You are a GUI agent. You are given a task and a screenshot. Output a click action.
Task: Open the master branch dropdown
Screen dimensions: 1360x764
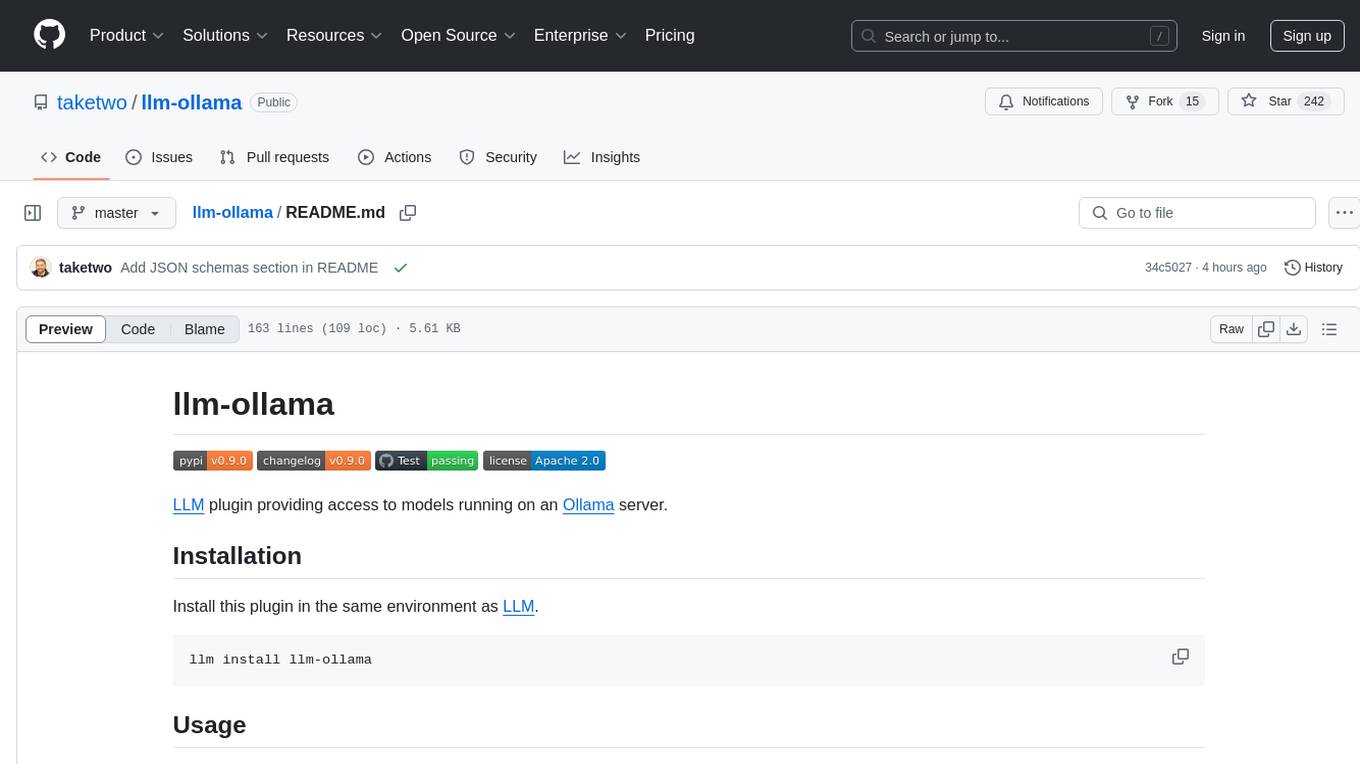click(116, 213)
